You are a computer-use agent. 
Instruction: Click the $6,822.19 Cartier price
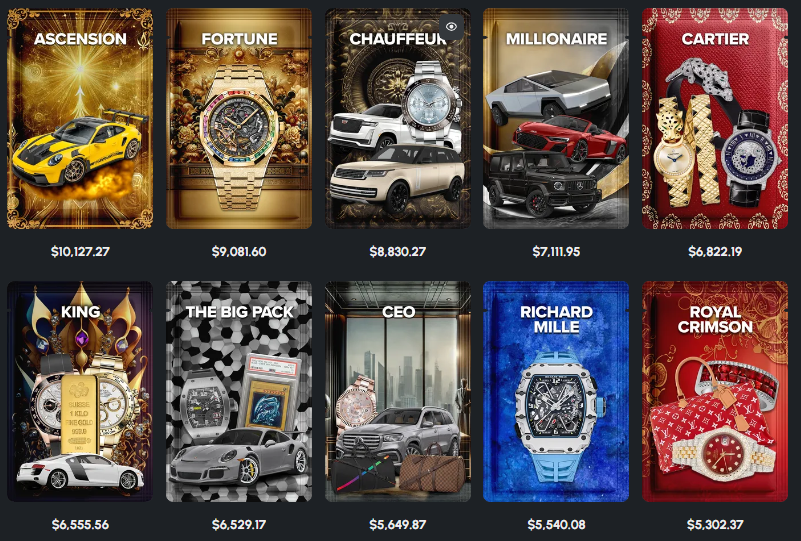pos(715,251)
